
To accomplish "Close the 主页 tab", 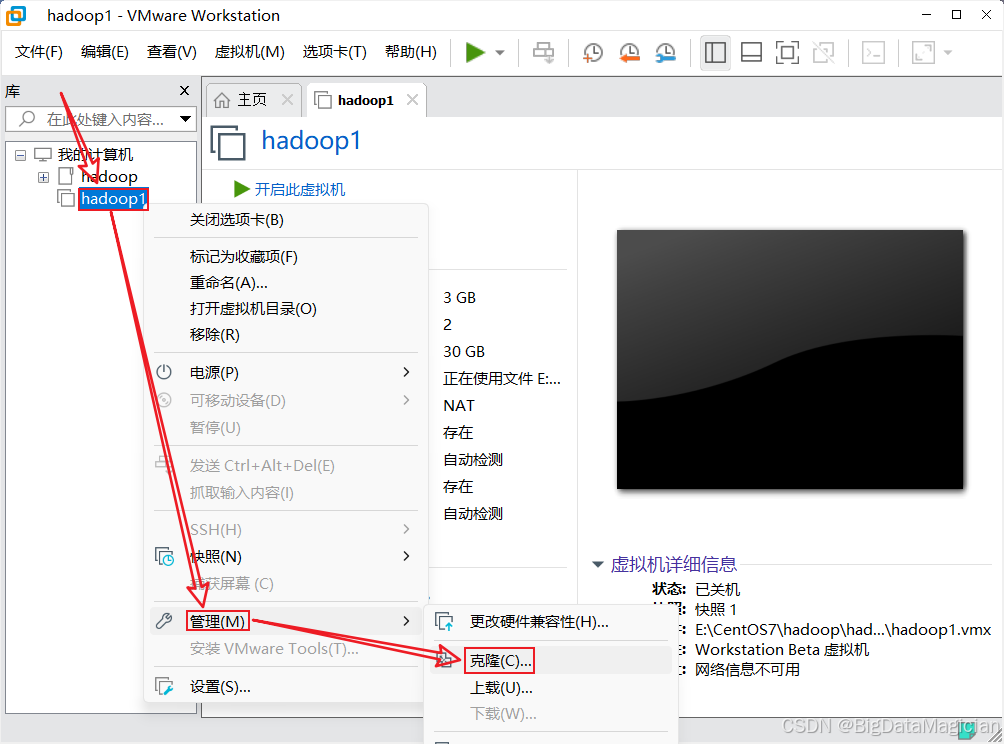I will [287, 100].
